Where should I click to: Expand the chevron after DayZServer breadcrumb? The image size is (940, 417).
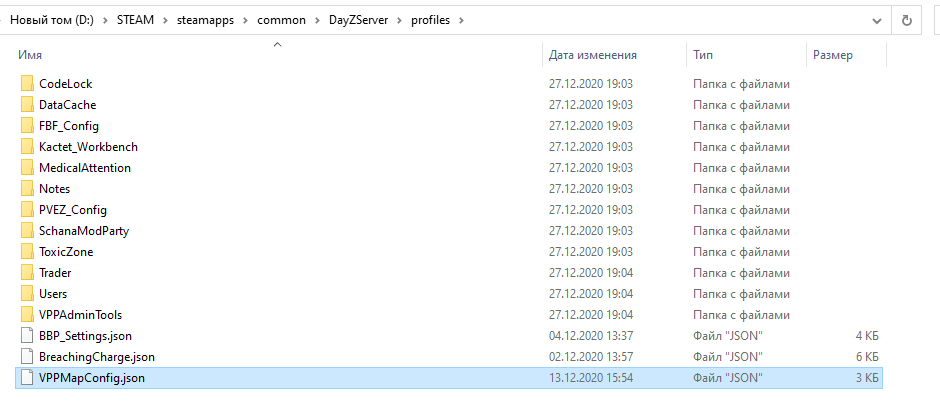click(x=399, y=20)
